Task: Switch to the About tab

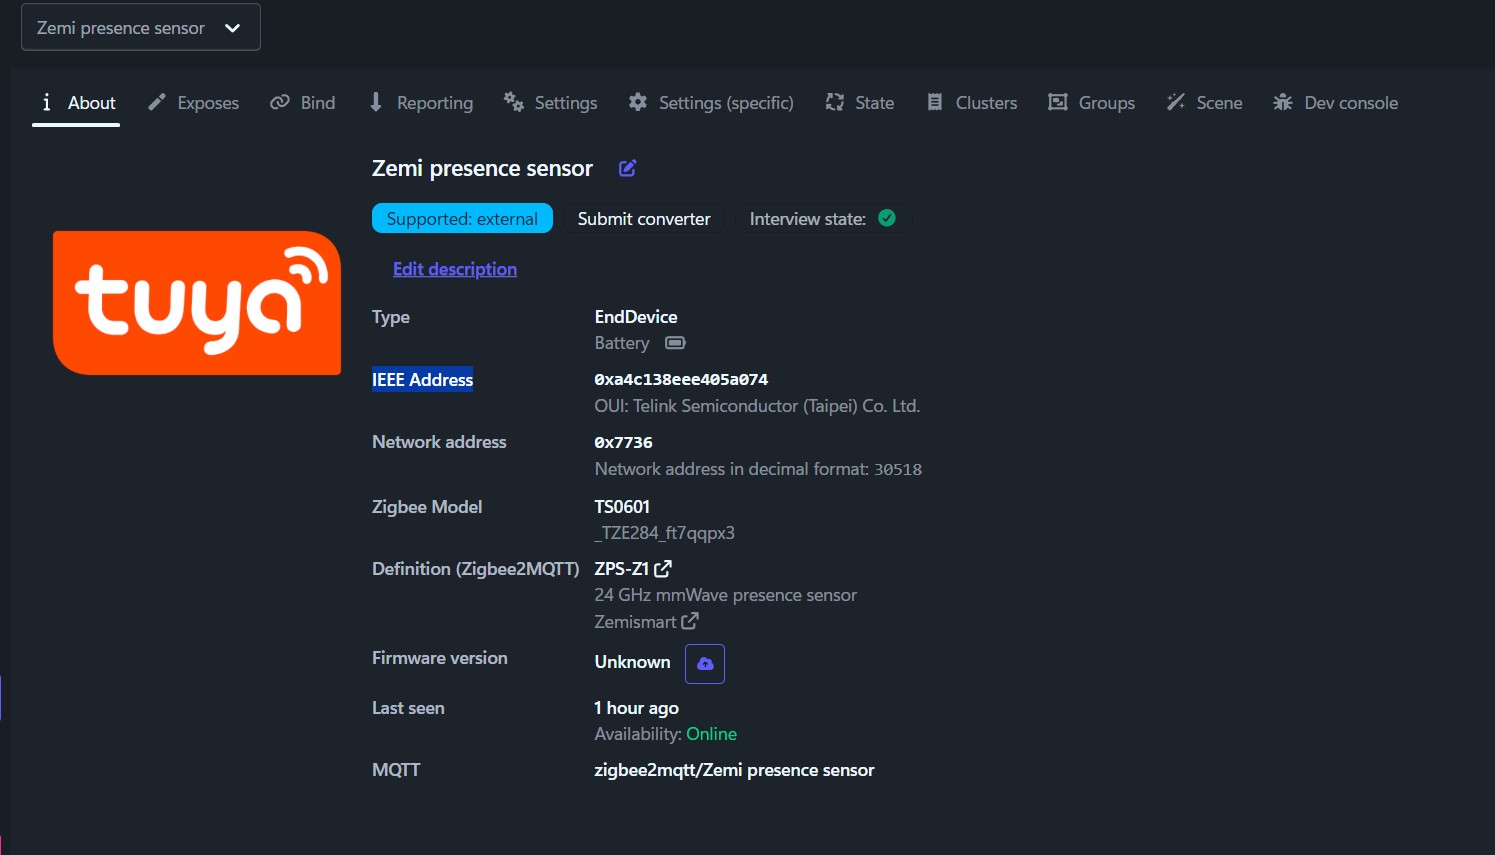Action: coord(77,103)
